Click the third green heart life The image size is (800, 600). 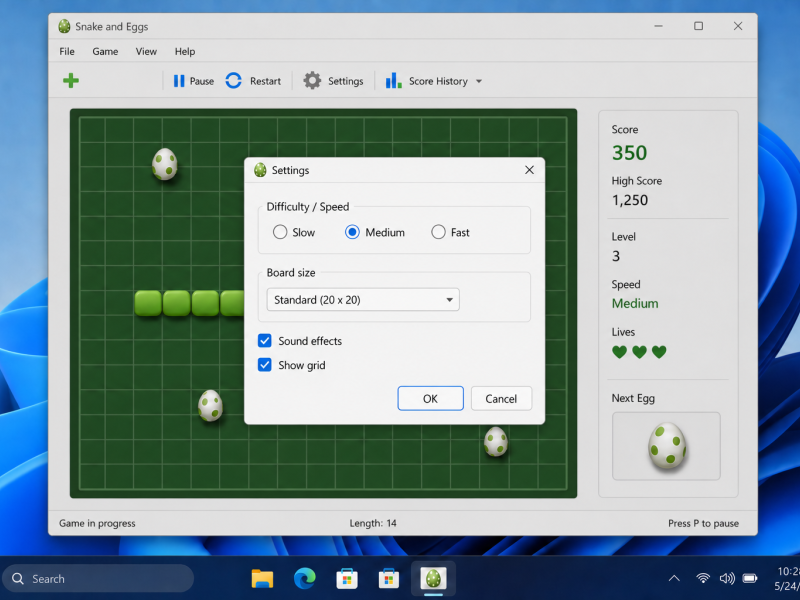coord(659,352)
